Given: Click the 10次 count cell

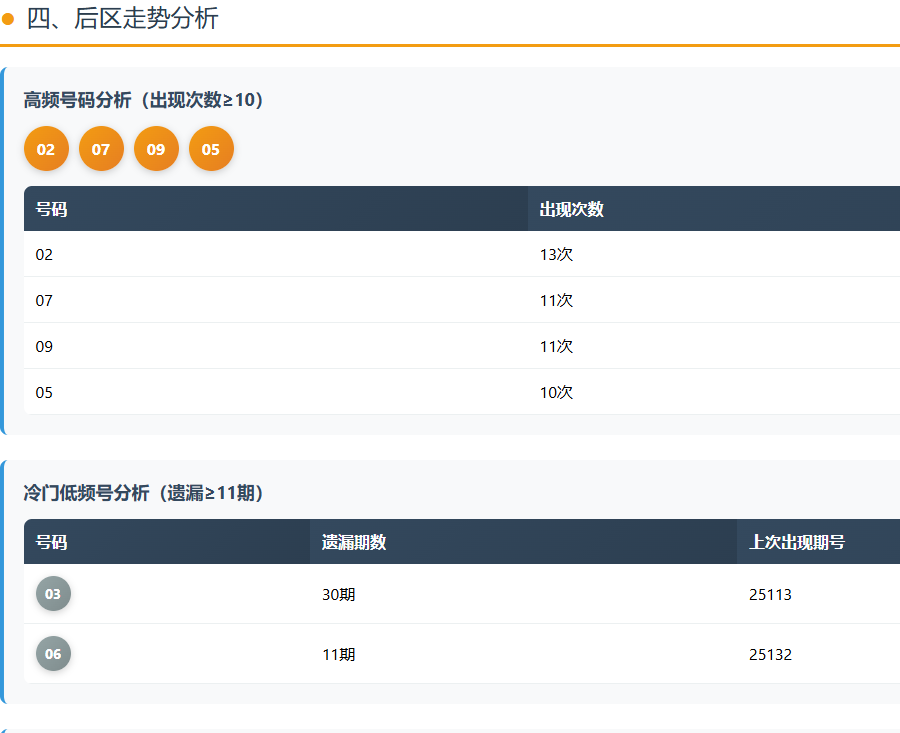Looking at the screenshot, I should point(556,393).
